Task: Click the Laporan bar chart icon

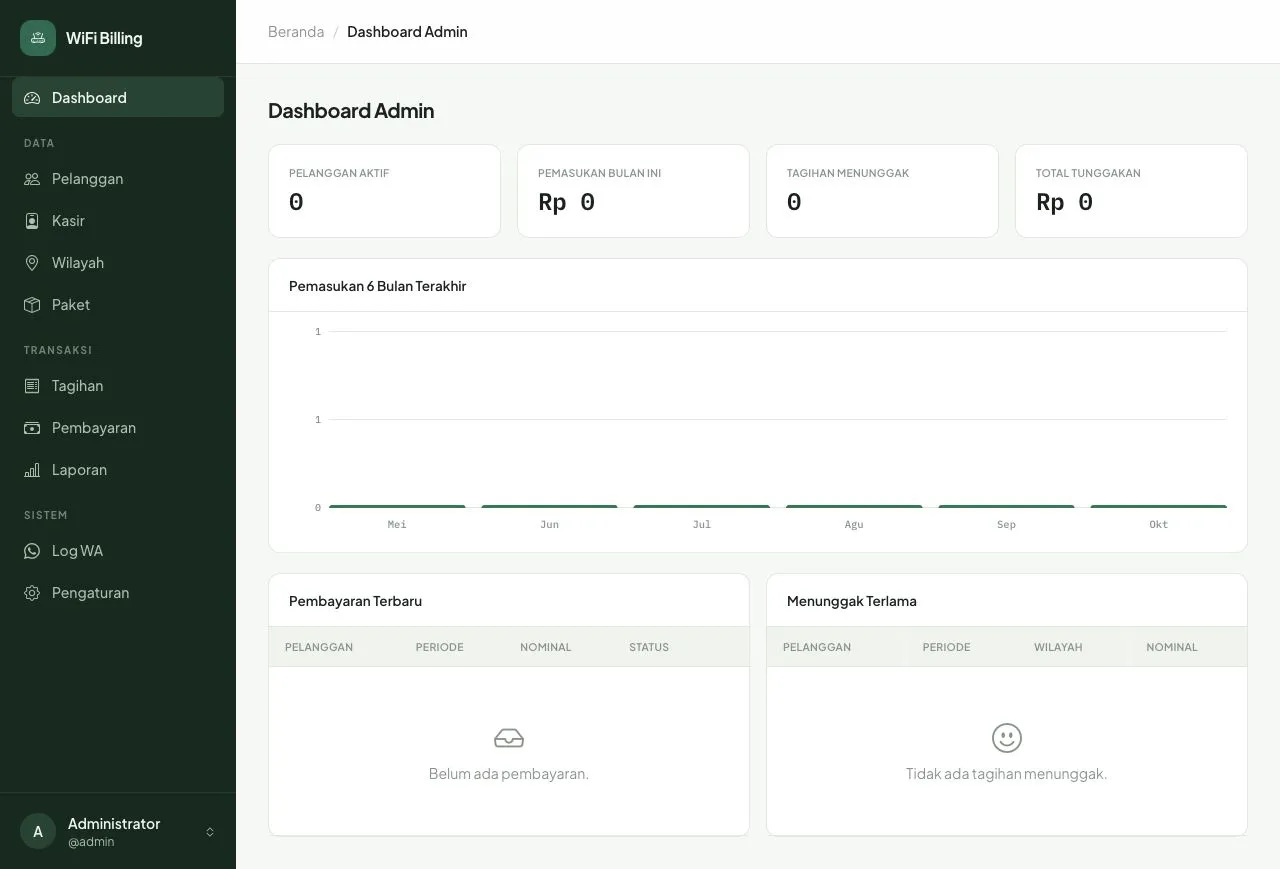Action: coord(32,470)
